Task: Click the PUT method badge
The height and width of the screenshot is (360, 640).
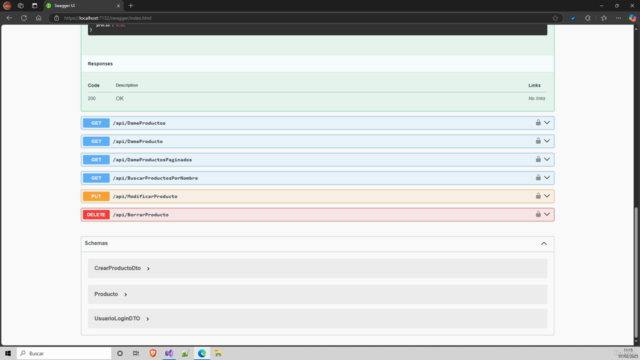Action: [x=96, y=196]
